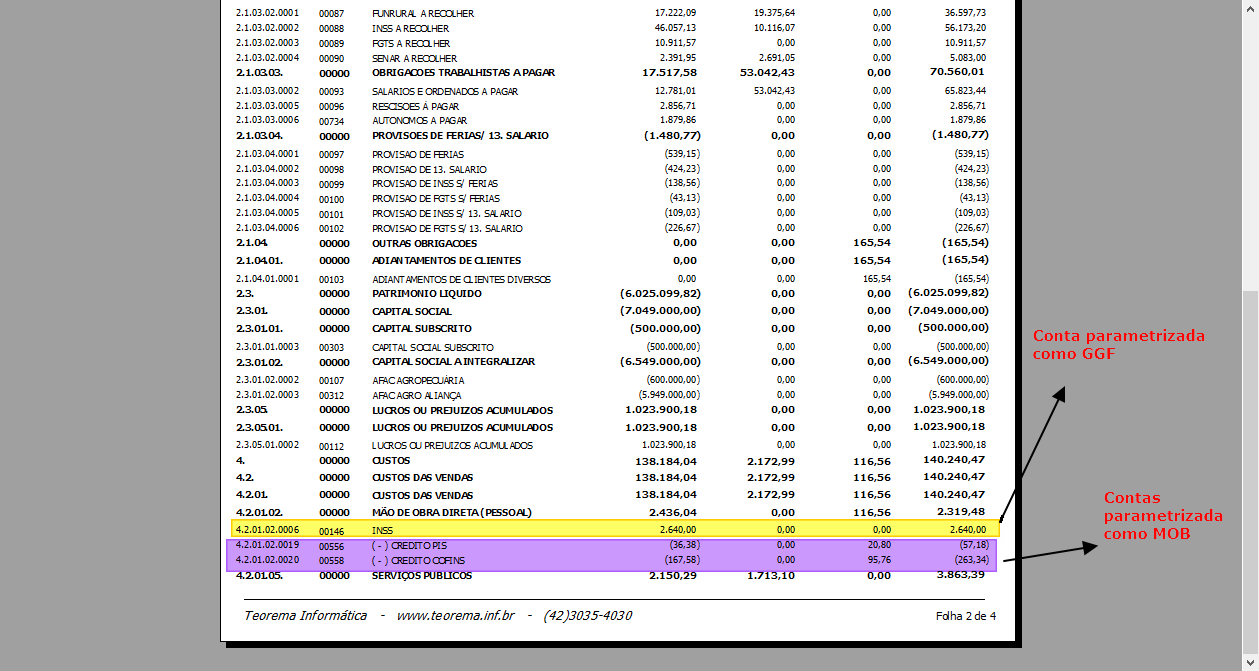Click ADIANTAMENTOS DE CLIENTES DIVERSOS label
Image resolution: width=1259 pixels, height=671 pixels.
click(x=461, y=280)
